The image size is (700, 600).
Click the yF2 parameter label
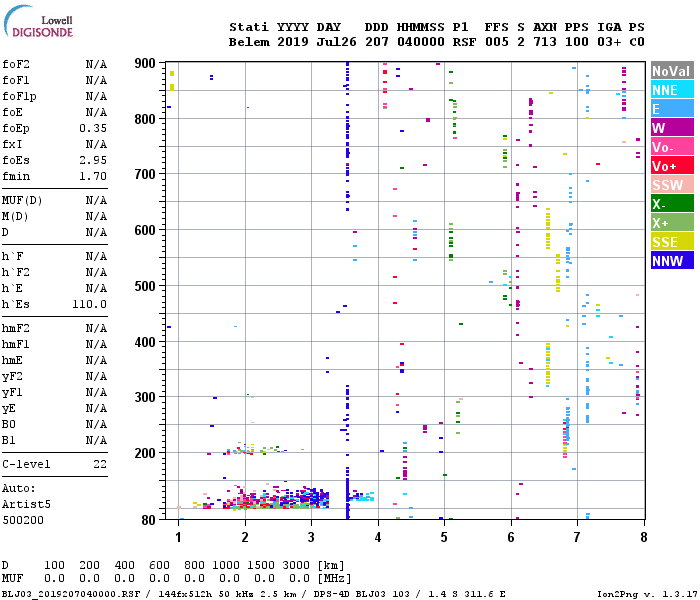click(12, 377)
